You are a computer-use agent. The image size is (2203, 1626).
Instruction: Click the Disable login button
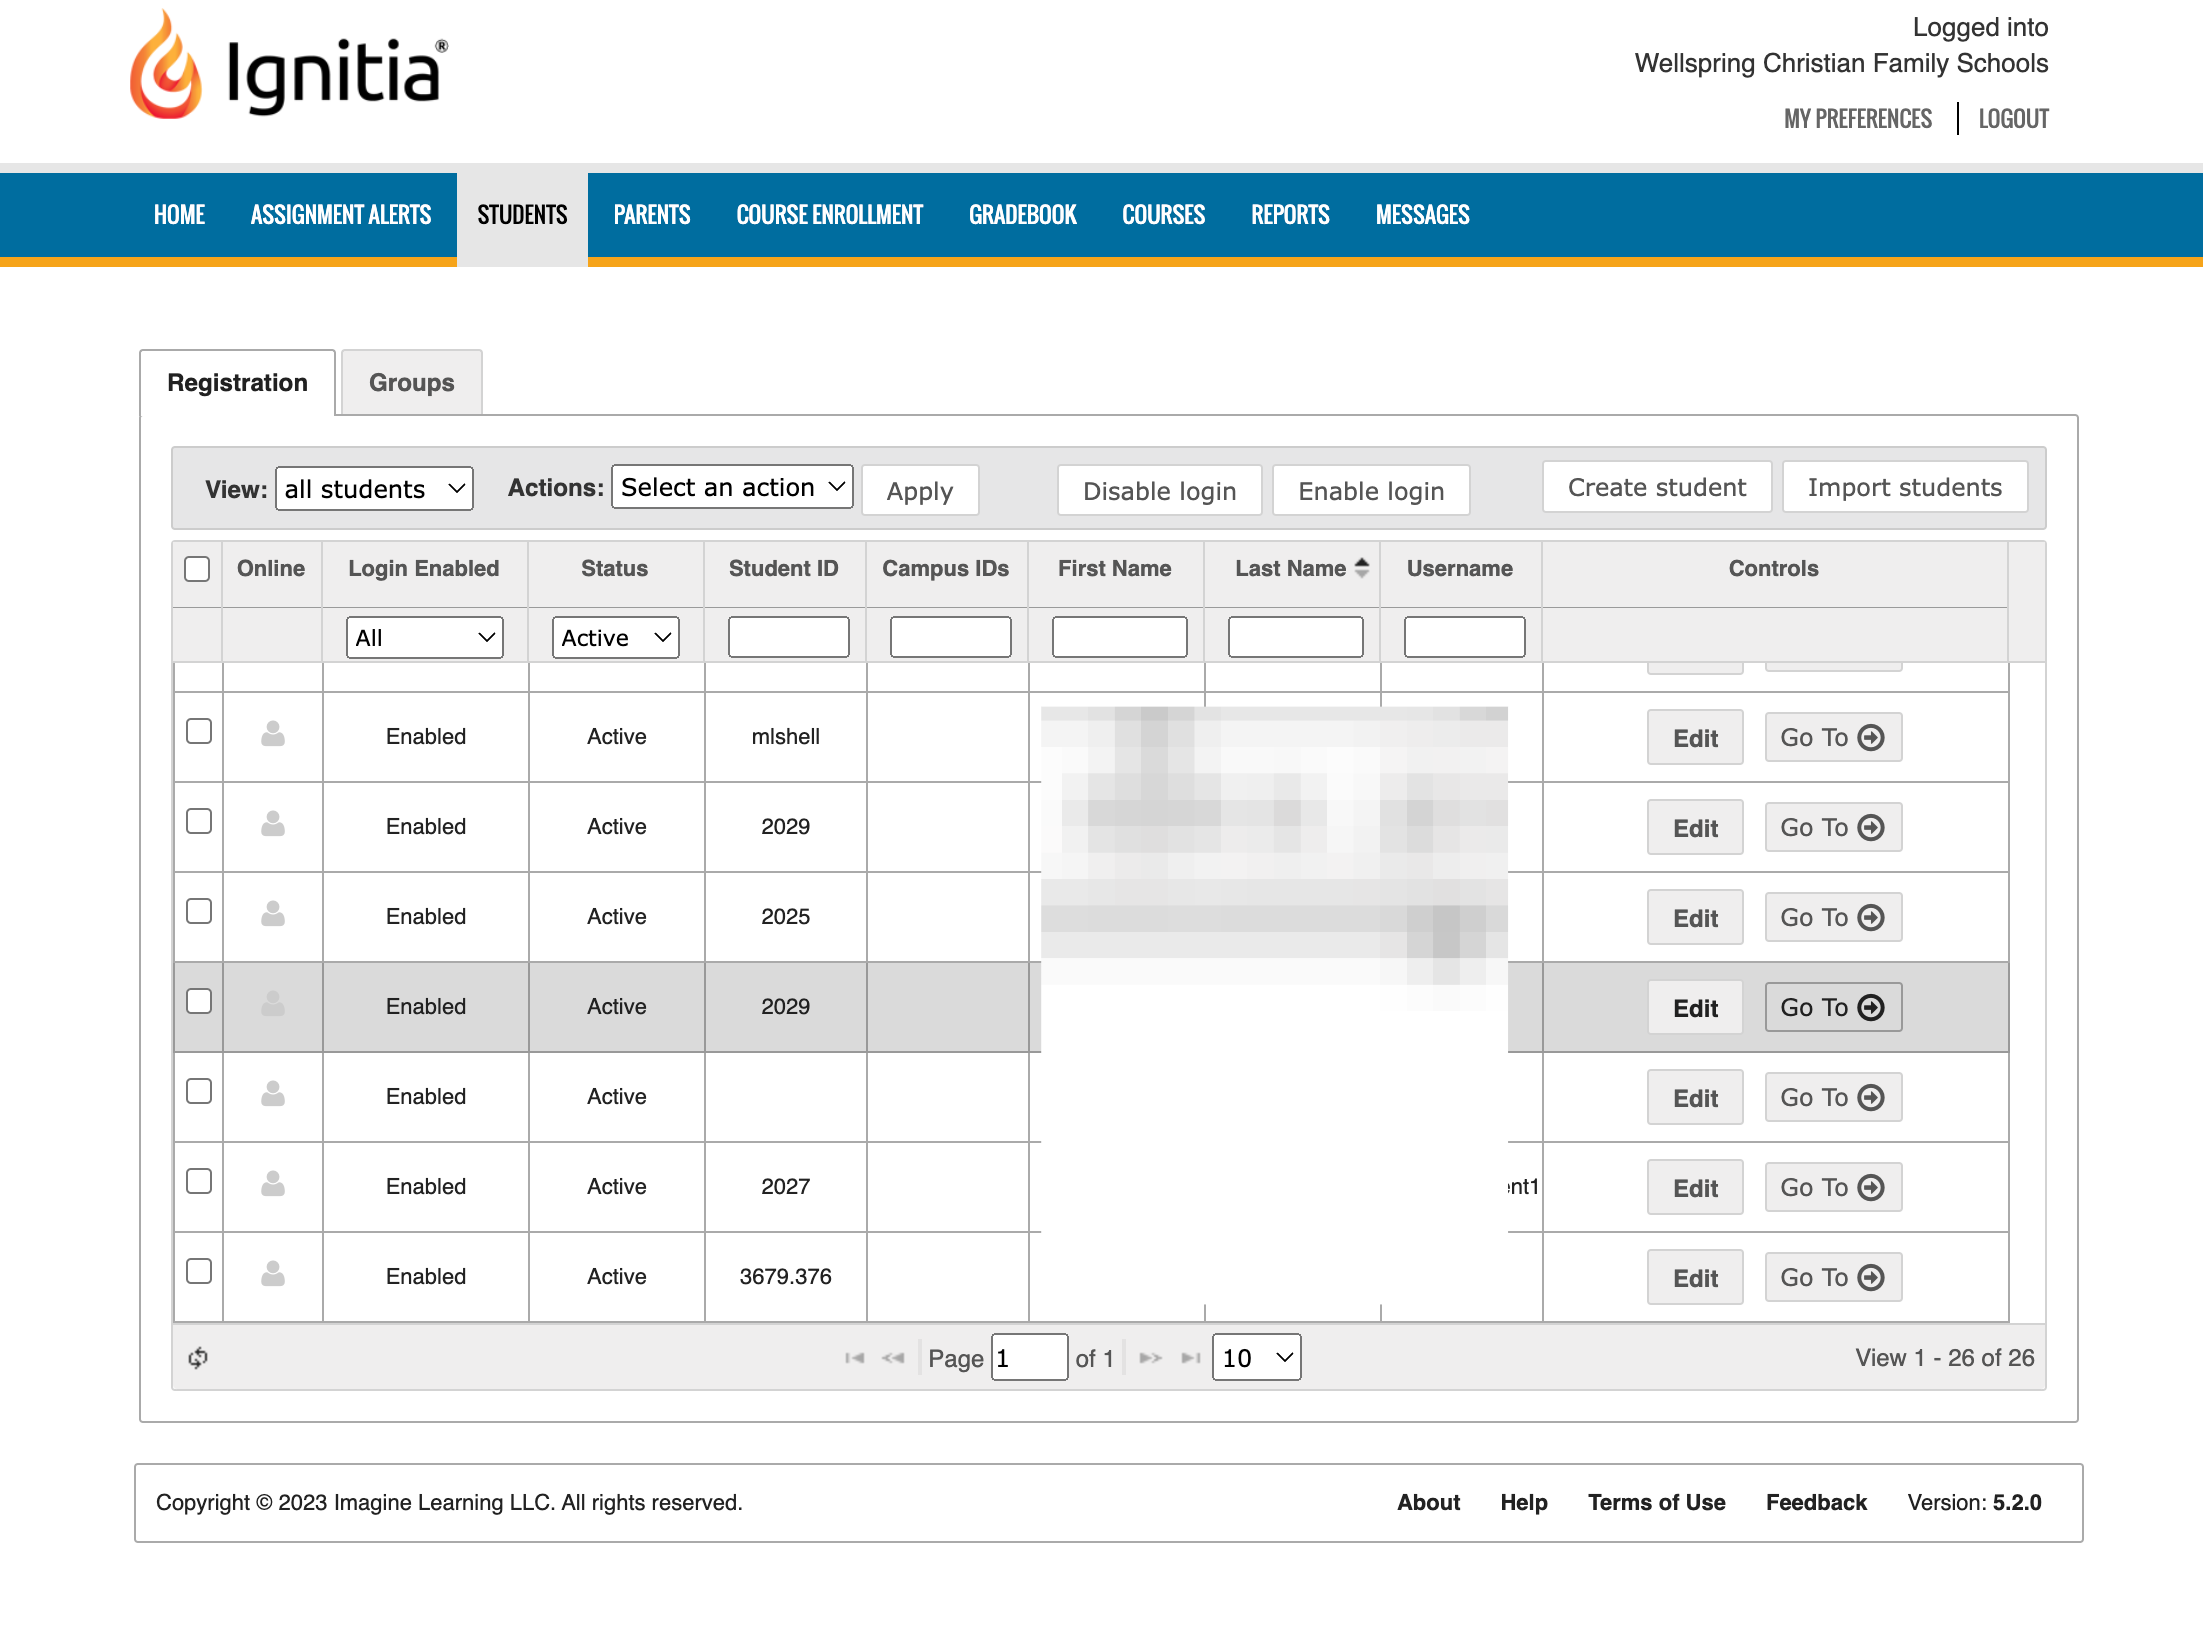point(1159,491)
